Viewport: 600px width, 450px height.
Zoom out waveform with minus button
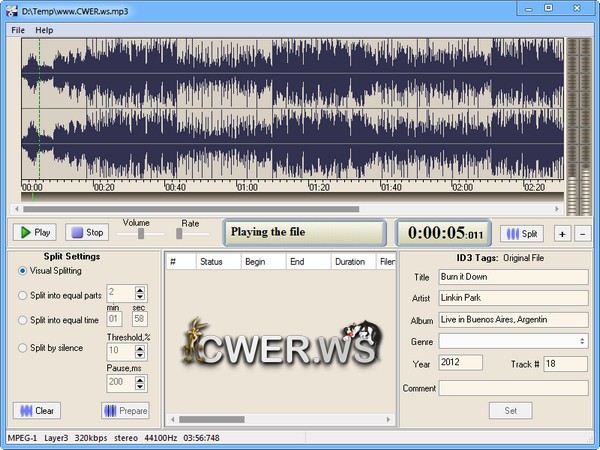[x=583, y=233]
